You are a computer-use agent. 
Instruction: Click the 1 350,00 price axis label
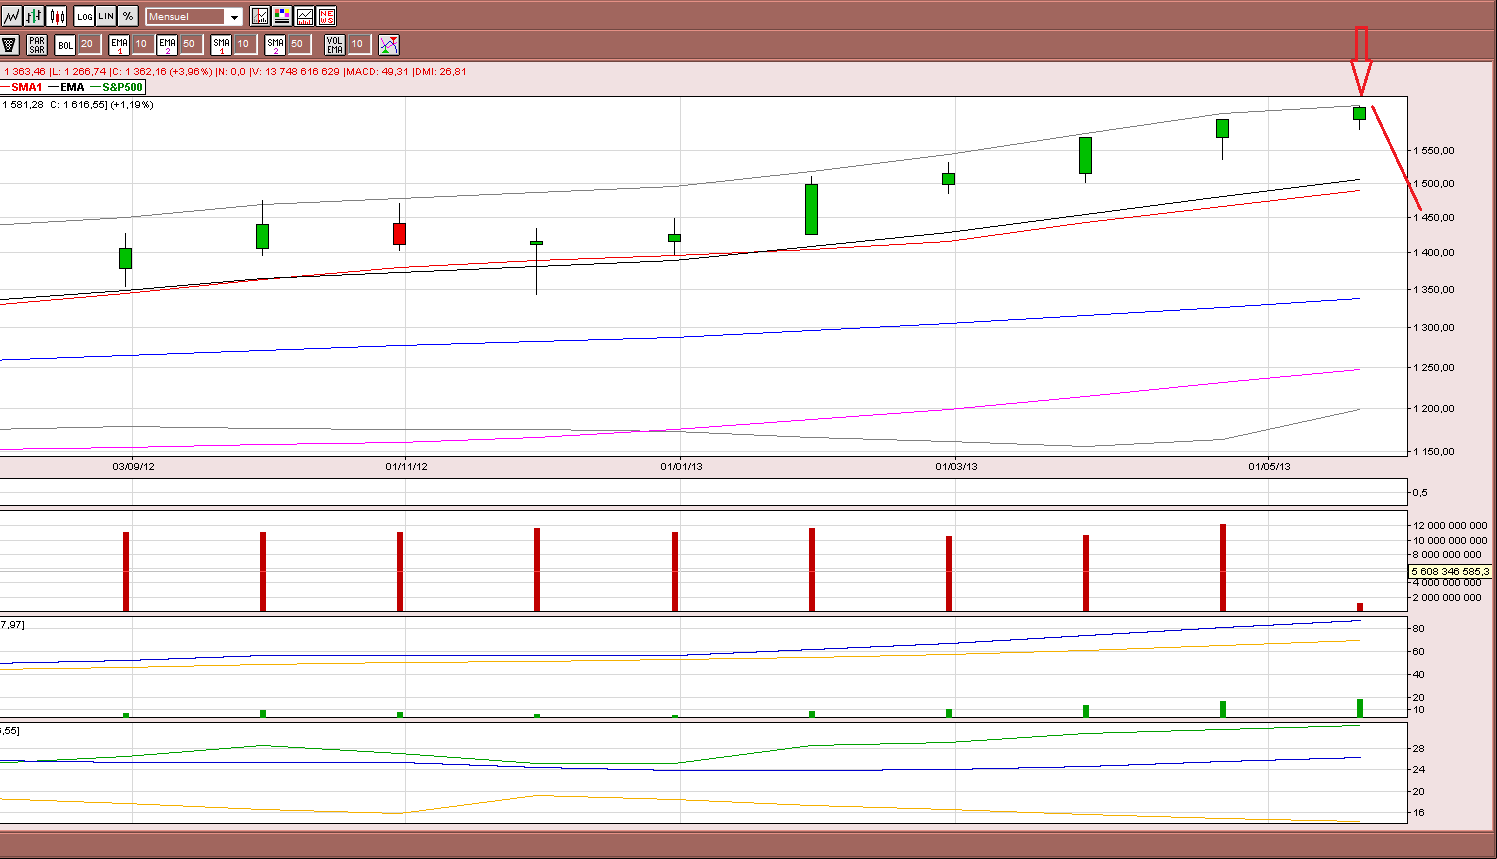1434,290
